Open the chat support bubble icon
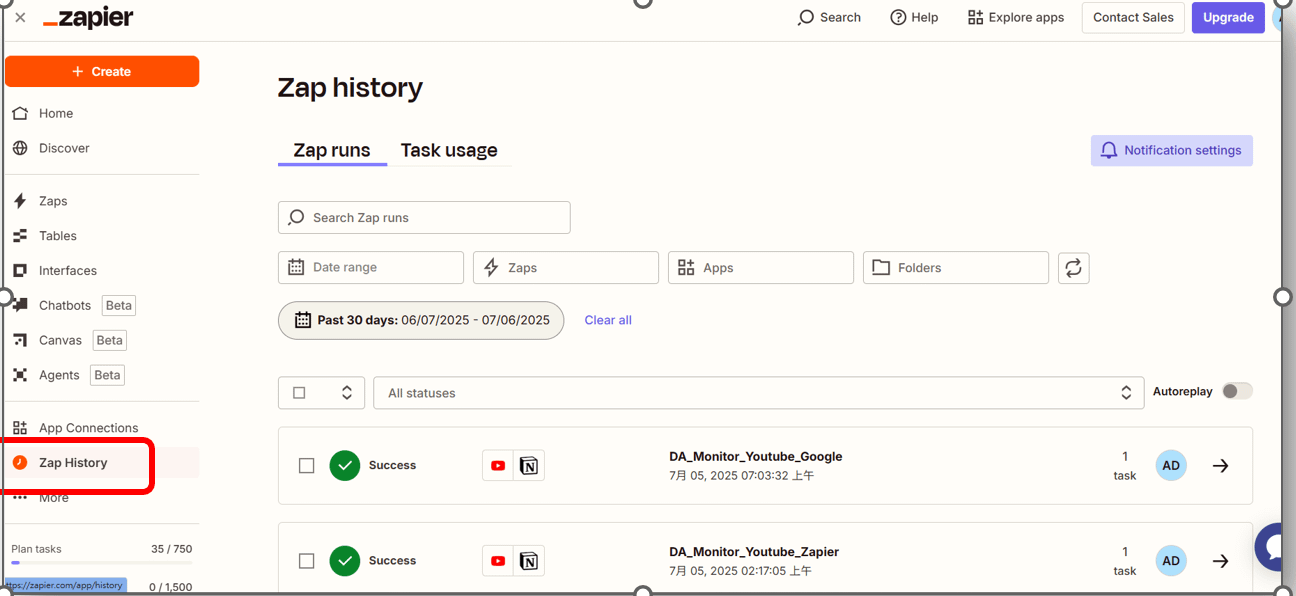Viewport: 1296px width, 596px height. 1275,546
